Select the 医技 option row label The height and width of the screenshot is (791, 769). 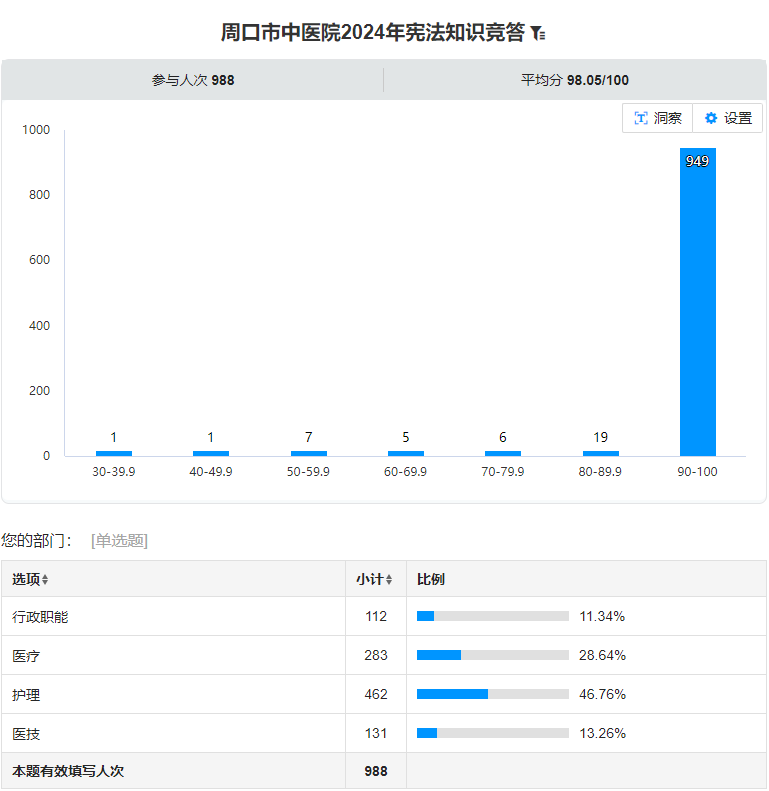[x=26, y=733]
